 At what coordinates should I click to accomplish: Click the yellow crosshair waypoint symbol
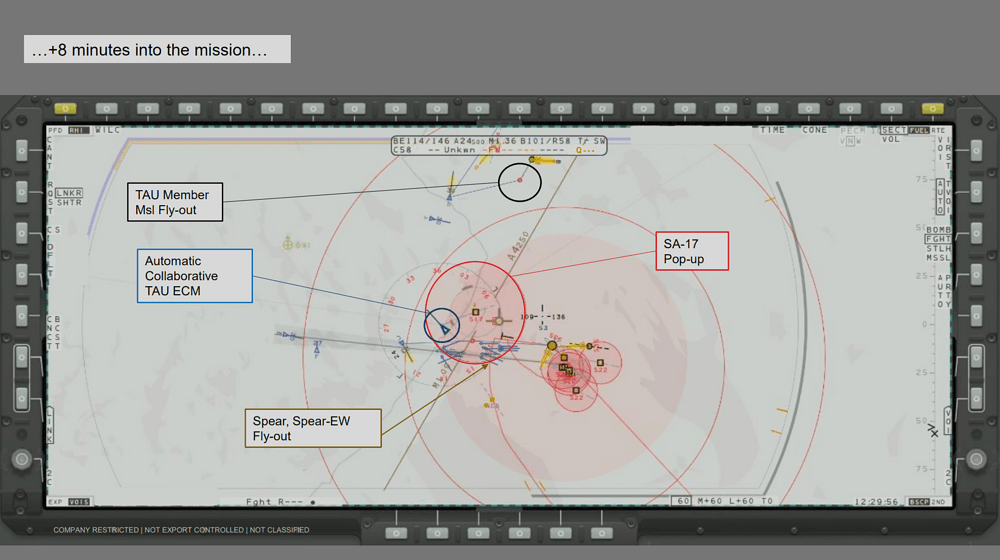[x=290, y=243]
